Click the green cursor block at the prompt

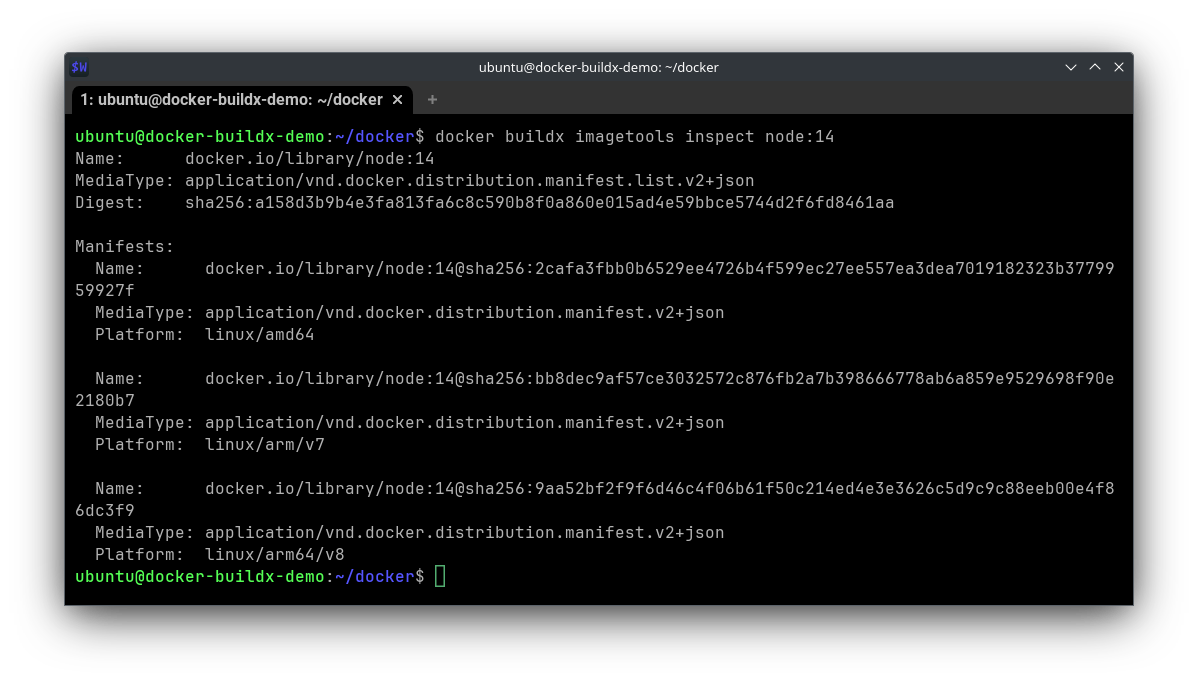tap(440, 576)
